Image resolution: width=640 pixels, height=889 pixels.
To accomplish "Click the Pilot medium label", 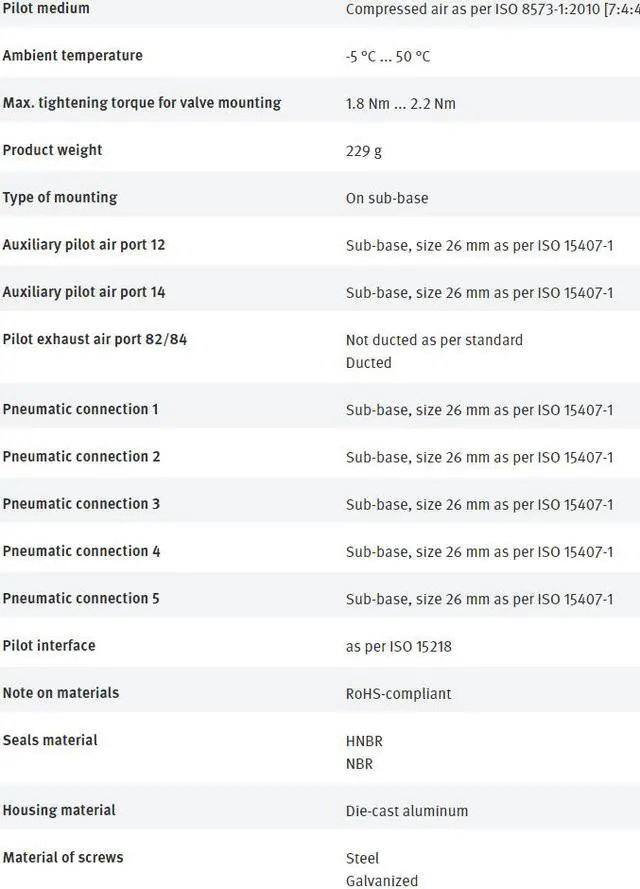I will [46, 9].
